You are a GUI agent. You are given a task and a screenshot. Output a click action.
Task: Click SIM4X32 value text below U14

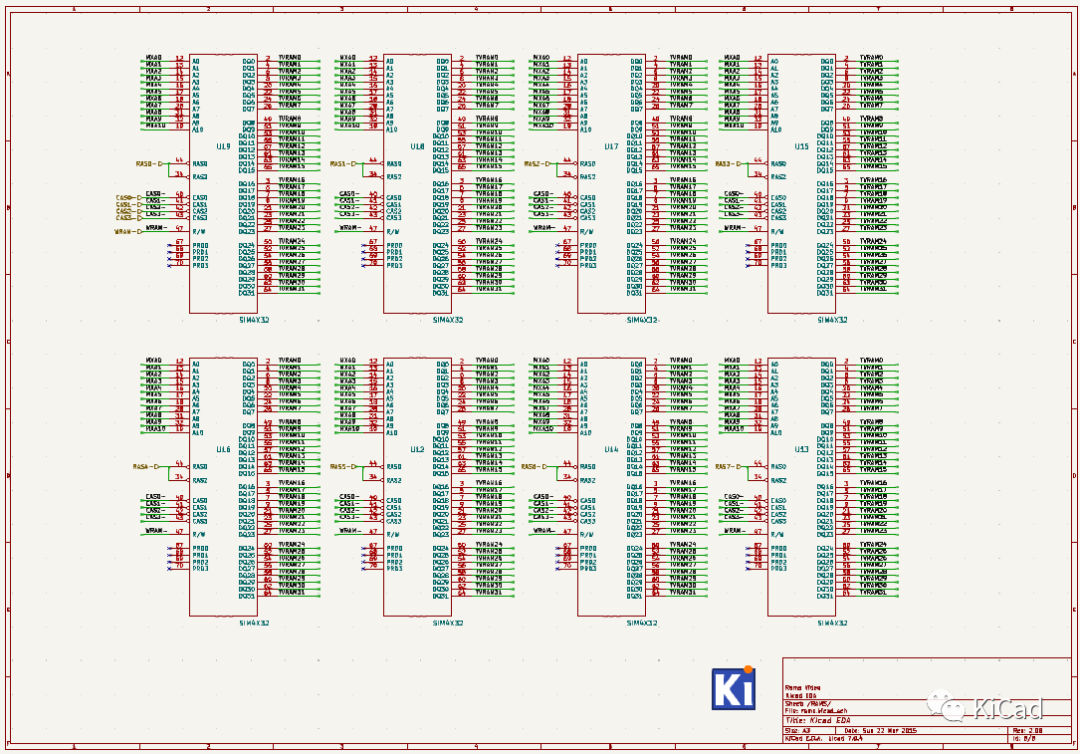click(642, 623)
